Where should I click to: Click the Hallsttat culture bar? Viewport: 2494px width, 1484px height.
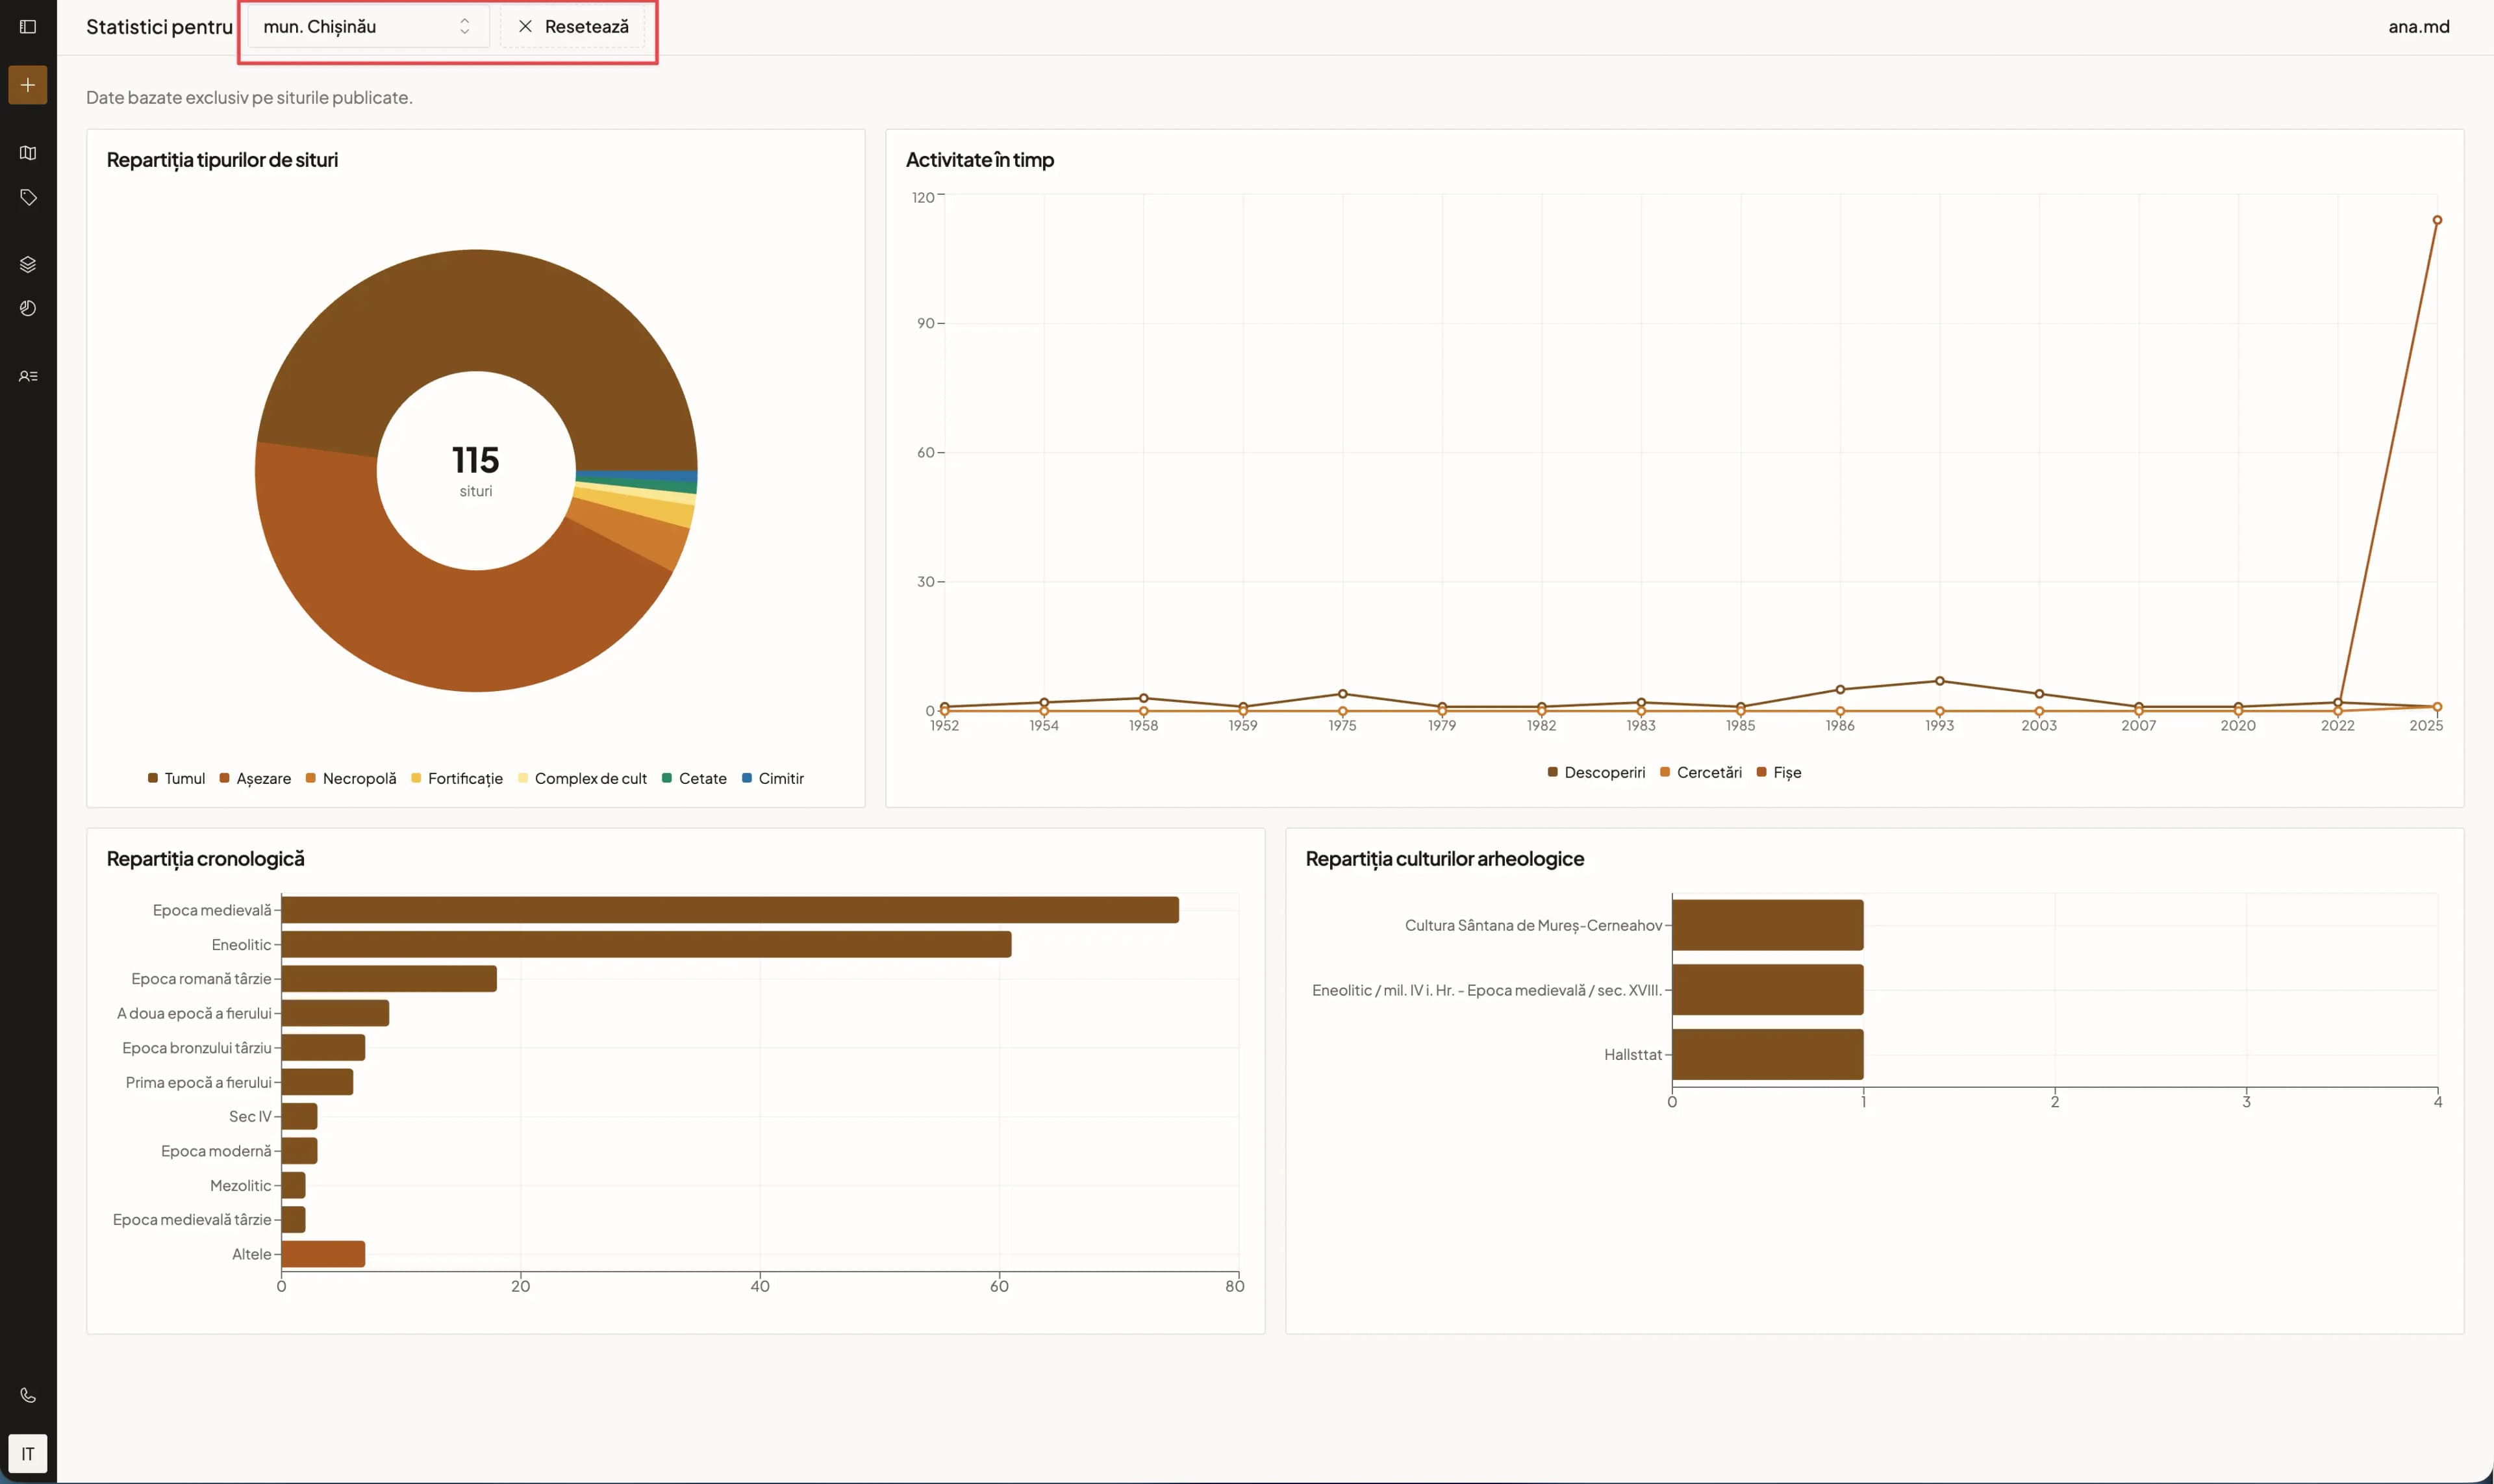pos(1767,1054)
